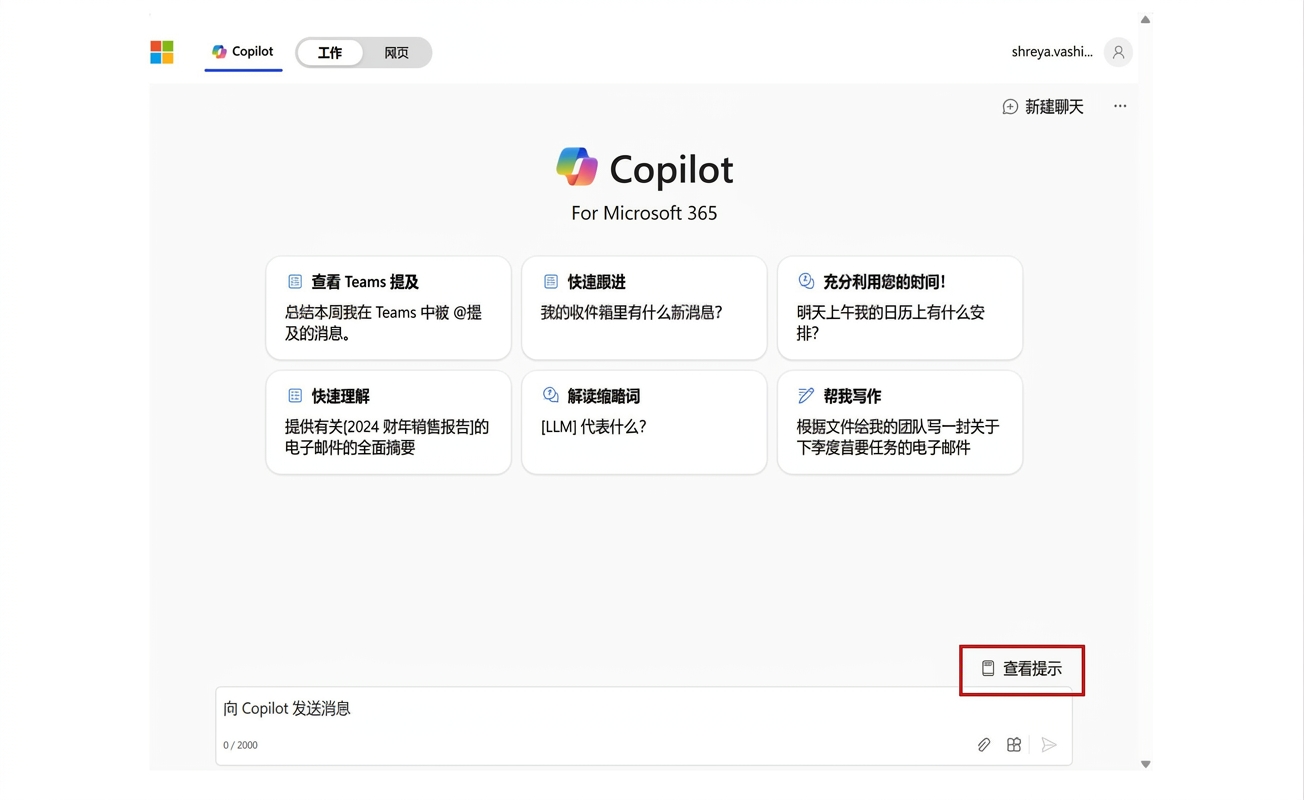Click the Microsoft logo icon
The image size is (1304, 800).
tap(162, 52)
